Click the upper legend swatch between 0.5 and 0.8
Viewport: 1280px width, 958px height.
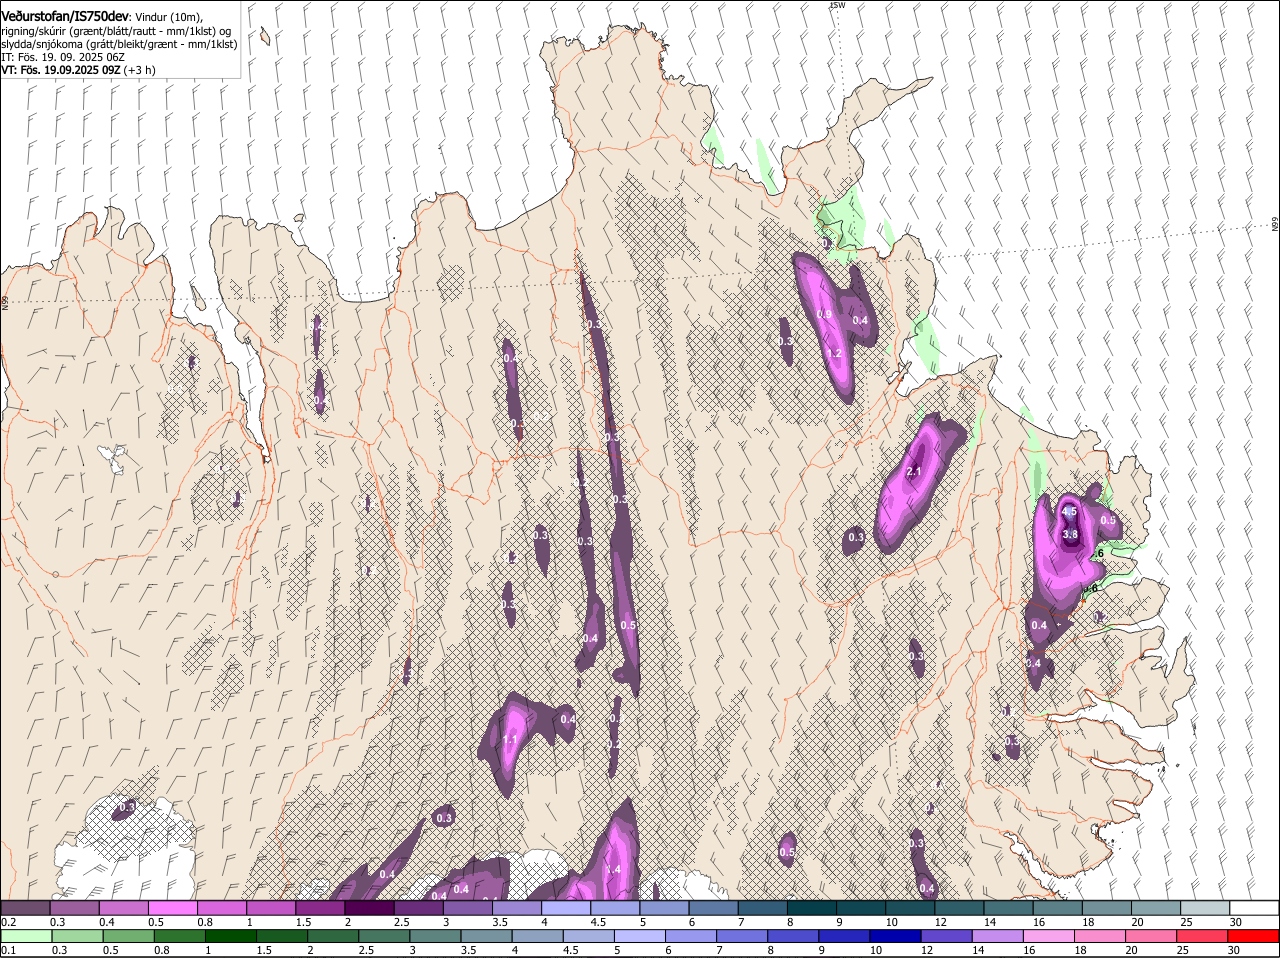pos(172,907)
